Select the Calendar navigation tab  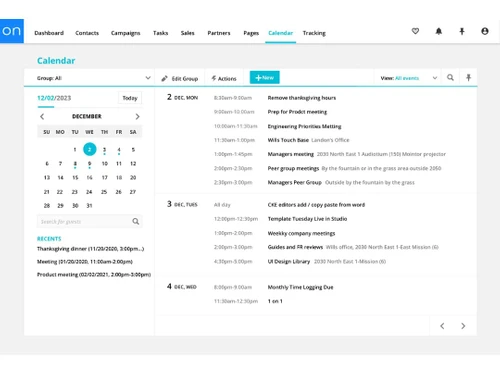pos(280,33)
